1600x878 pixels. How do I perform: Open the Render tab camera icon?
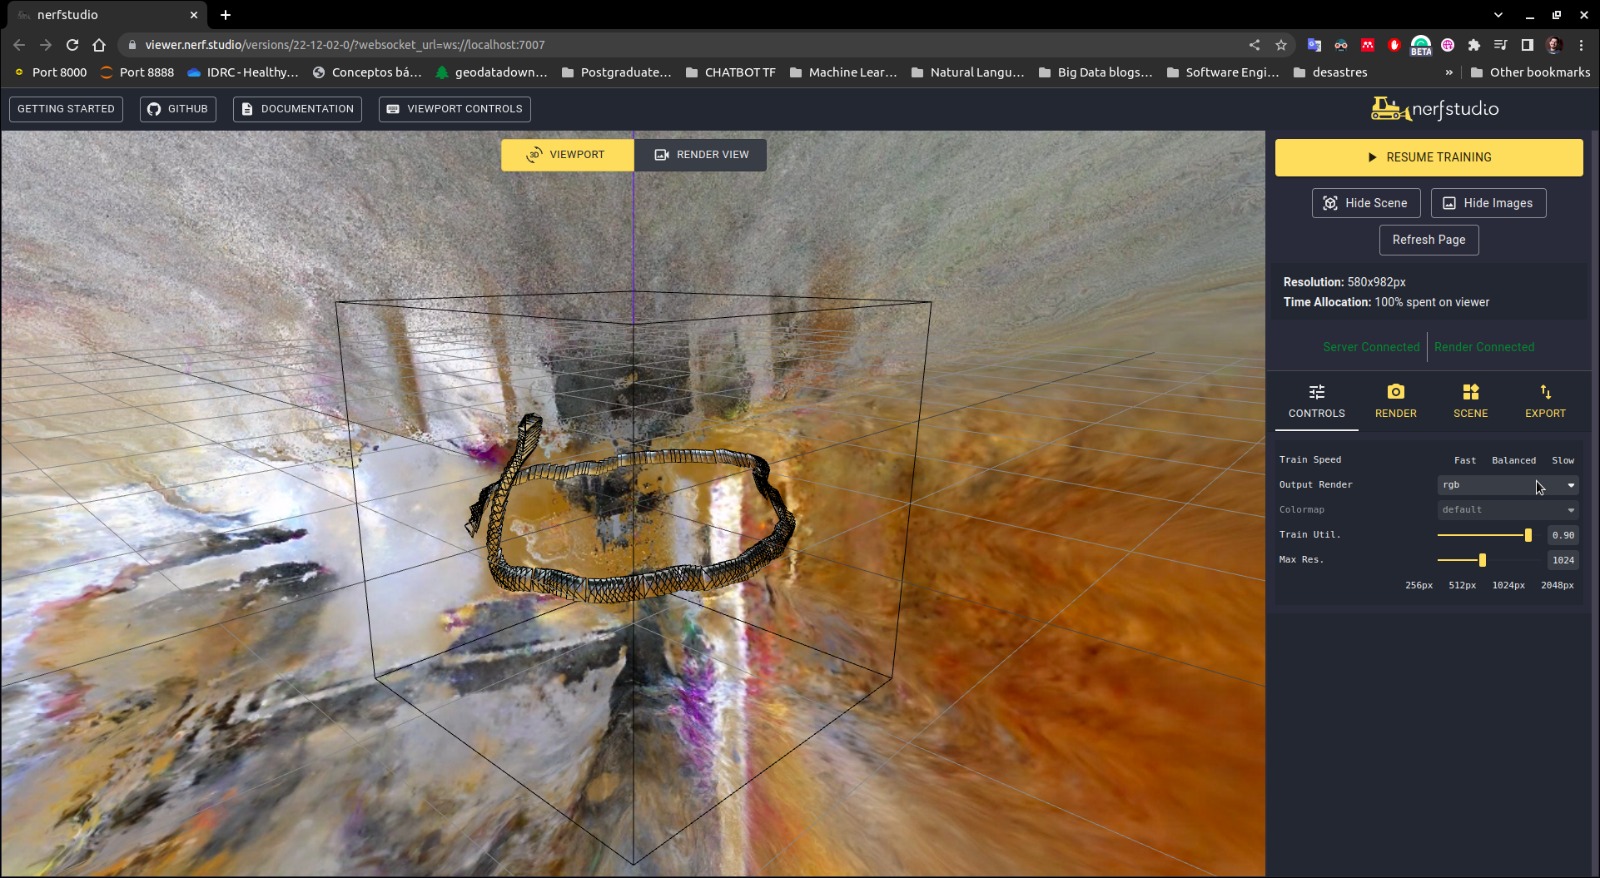1395,392
